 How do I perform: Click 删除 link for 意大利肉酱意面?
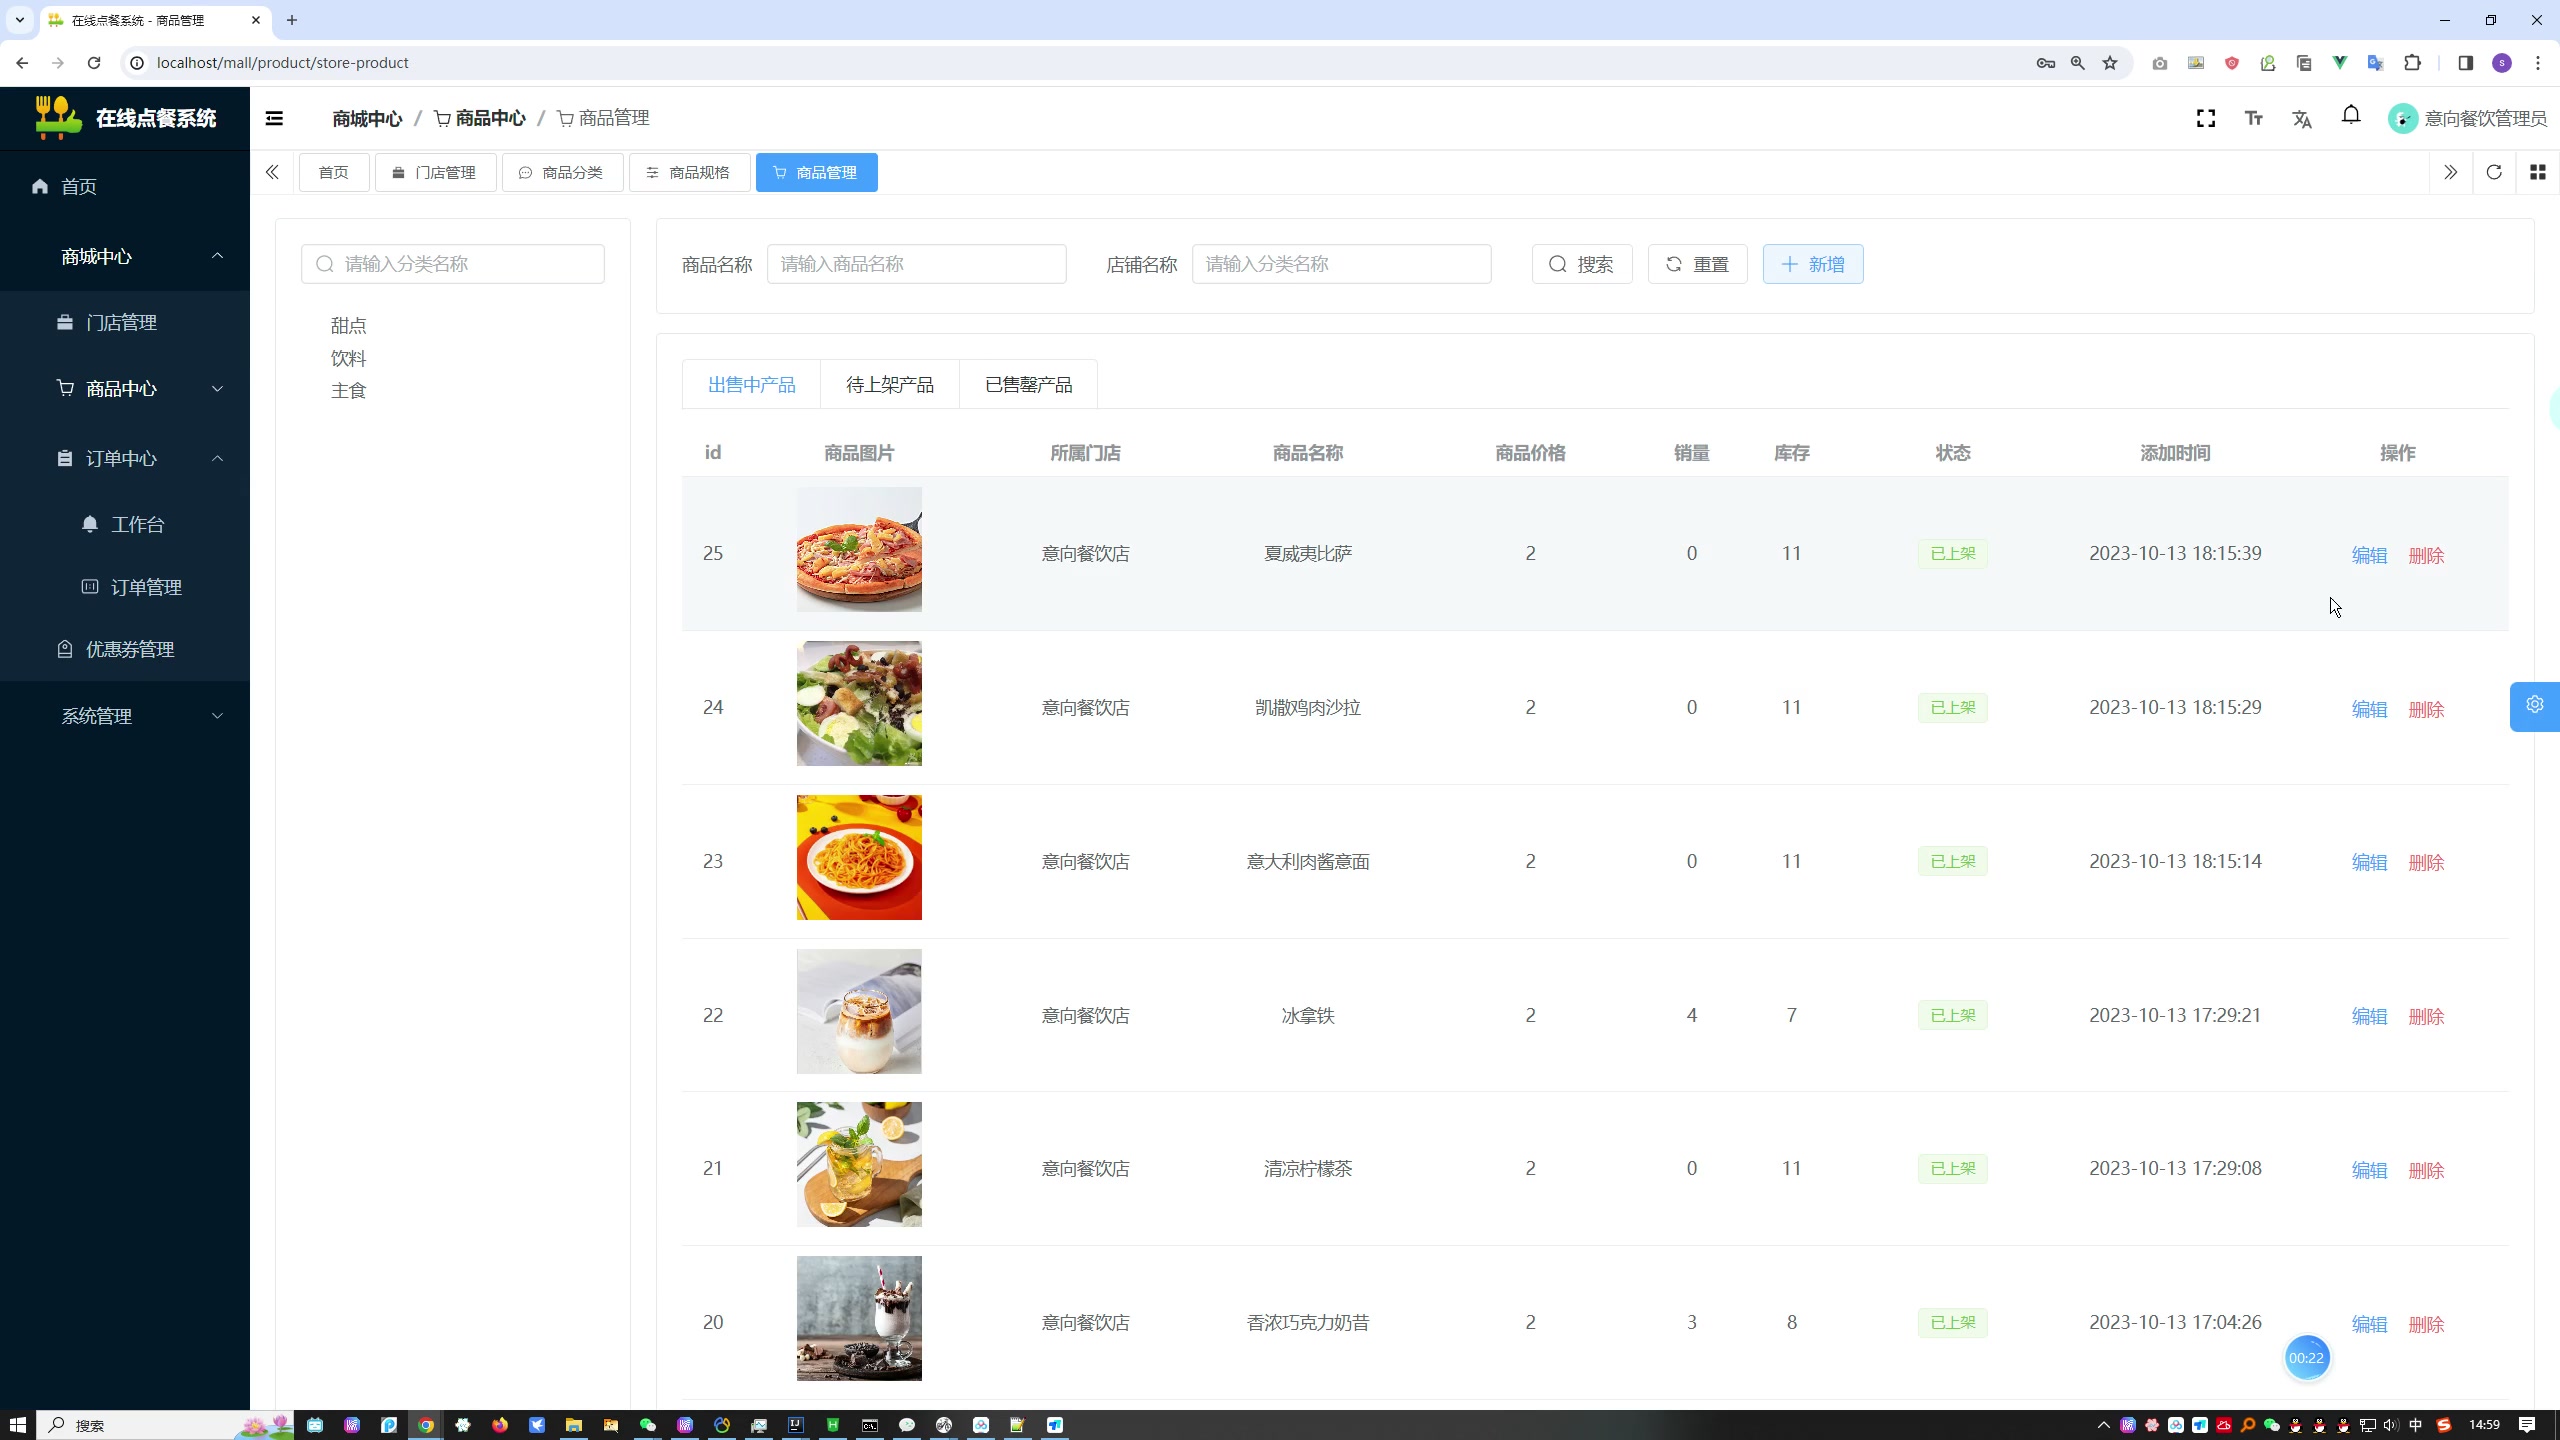coord(2426,862)
